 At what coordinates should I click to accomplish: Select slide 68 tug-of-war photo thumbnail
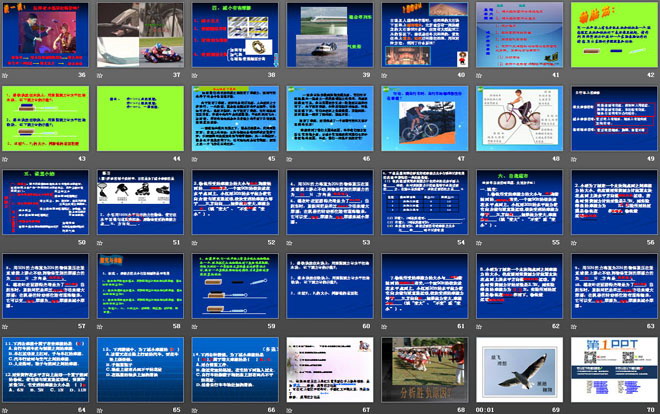pyautogui.click(x=425, y=369)
